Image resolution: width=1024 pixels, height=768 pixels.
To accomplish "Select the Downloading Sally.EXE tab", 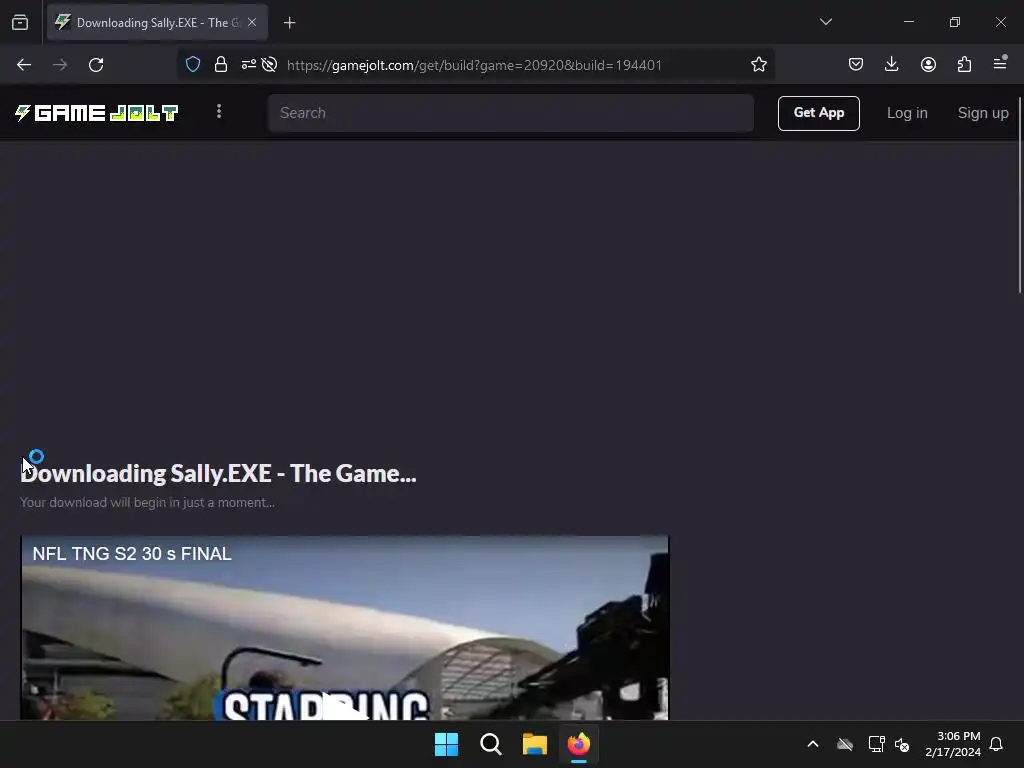I will click(157, 22).
